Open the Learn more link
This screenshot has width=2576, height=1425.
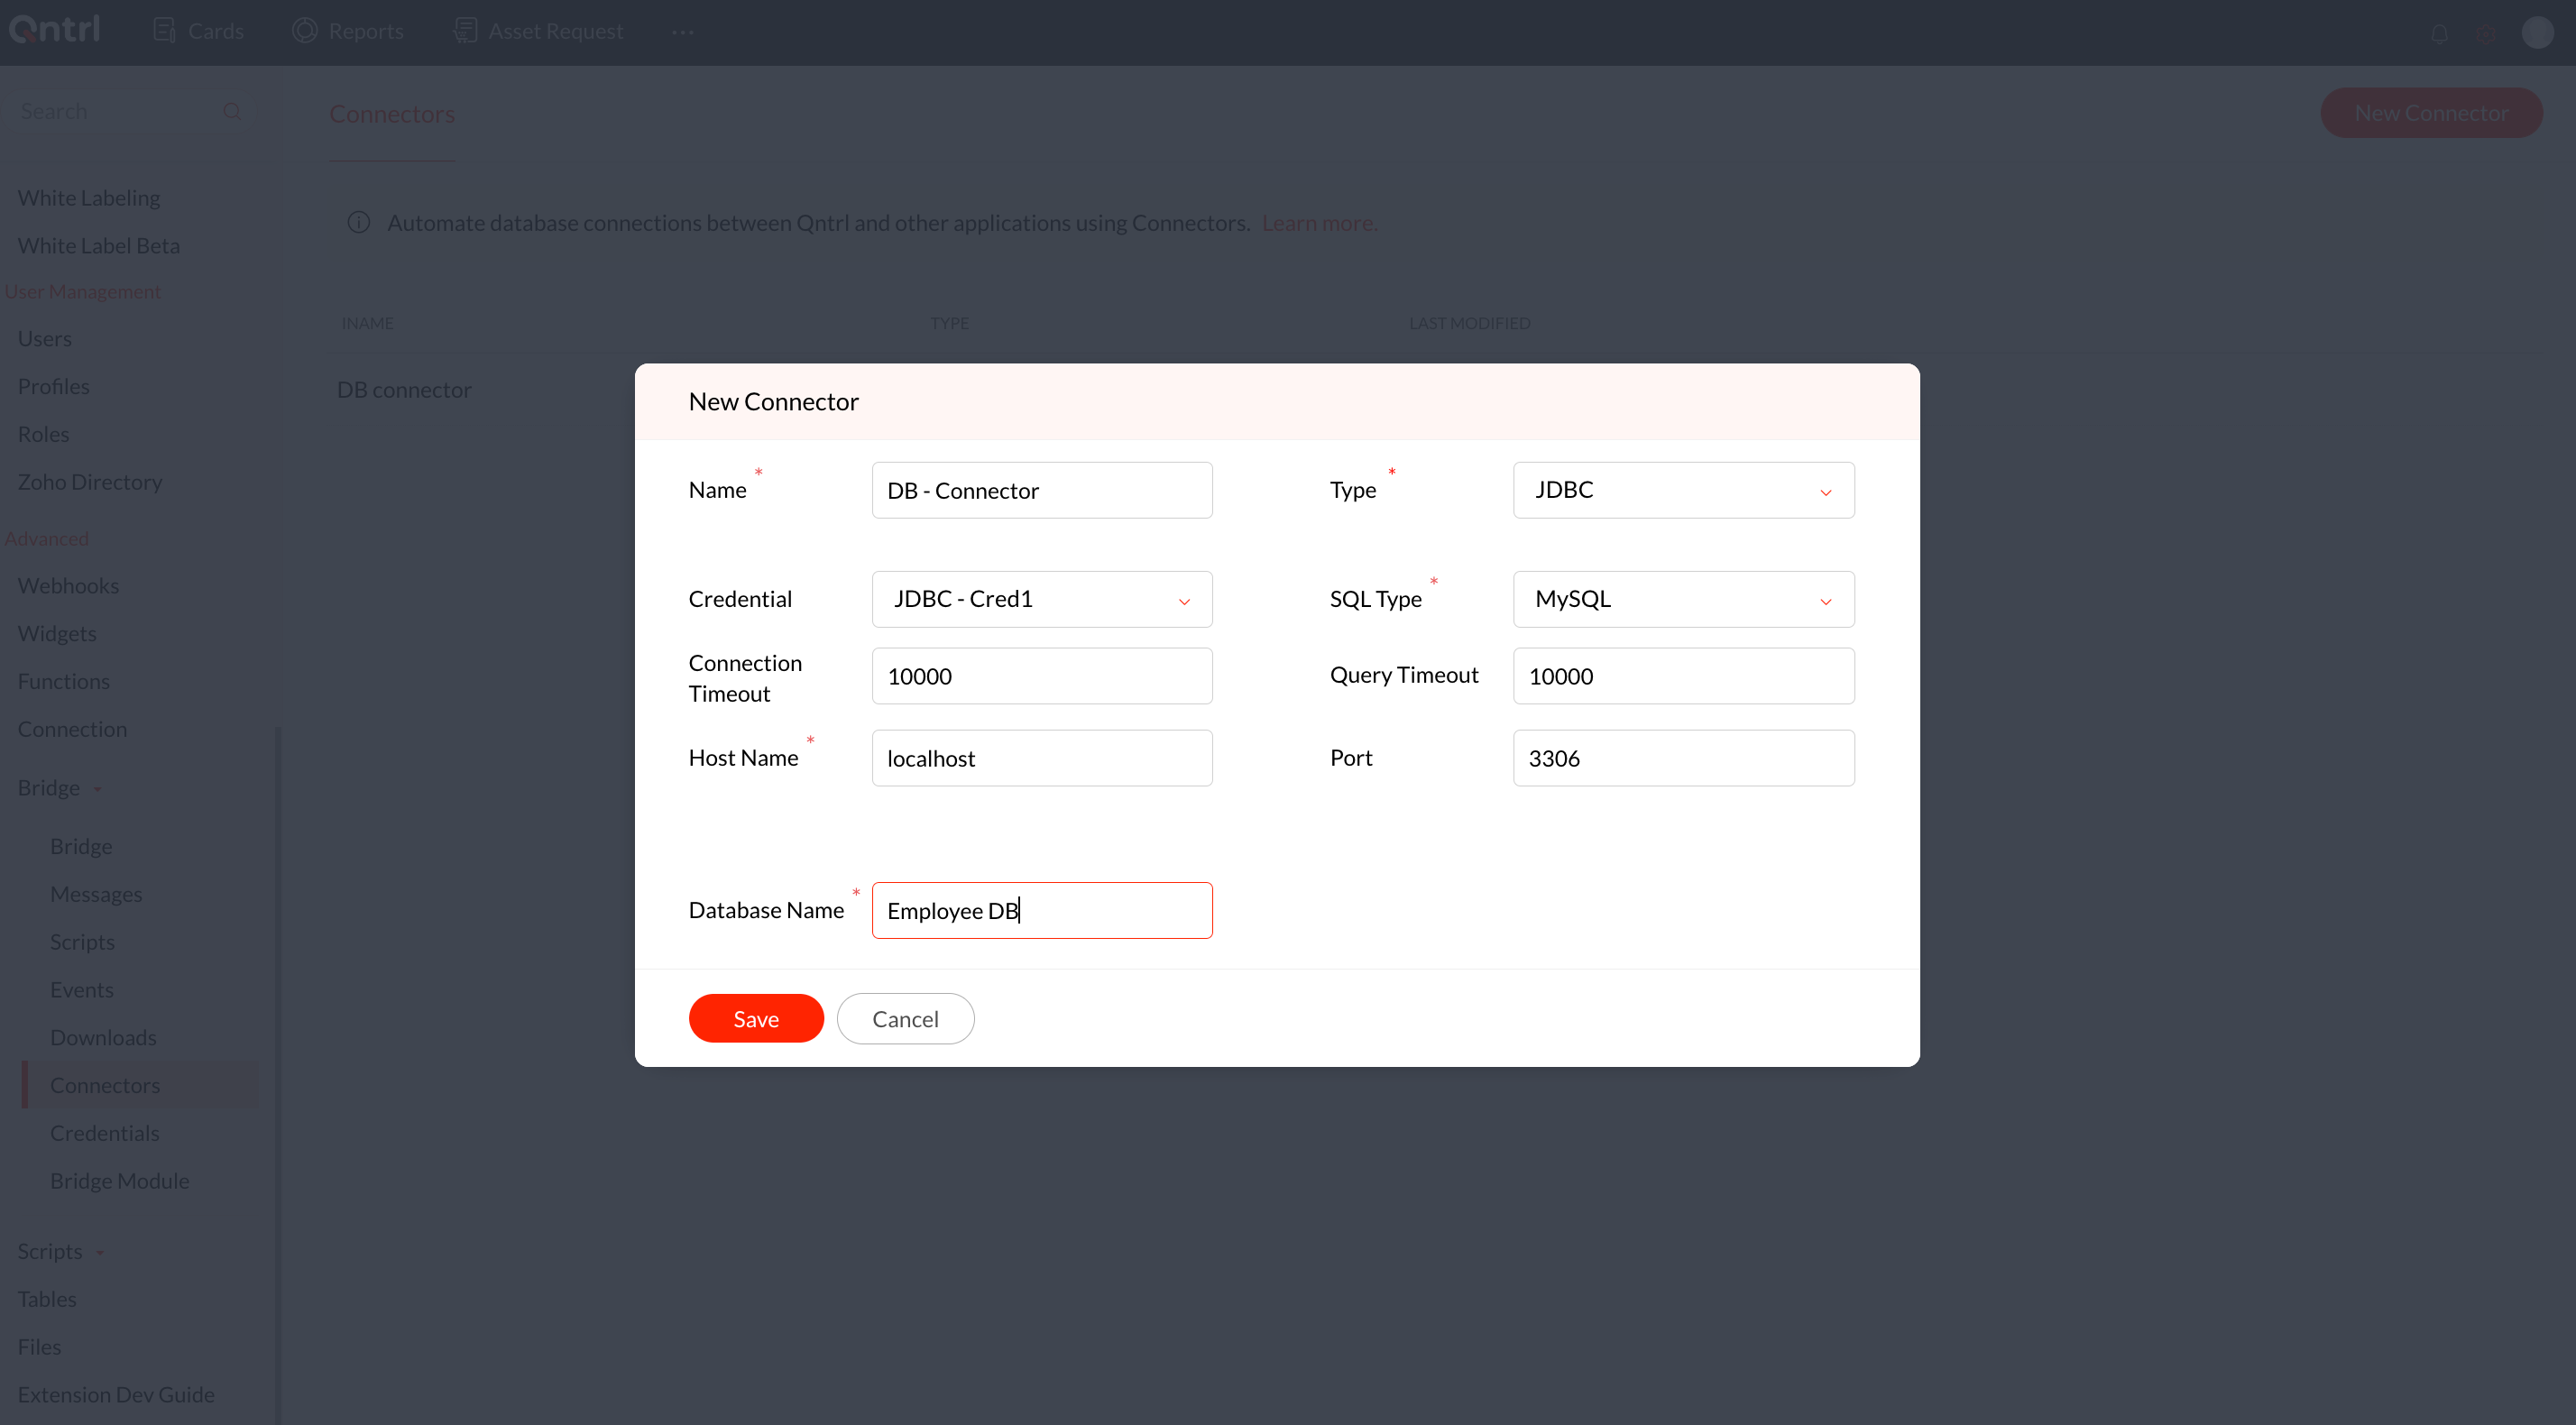point(1319,223)
